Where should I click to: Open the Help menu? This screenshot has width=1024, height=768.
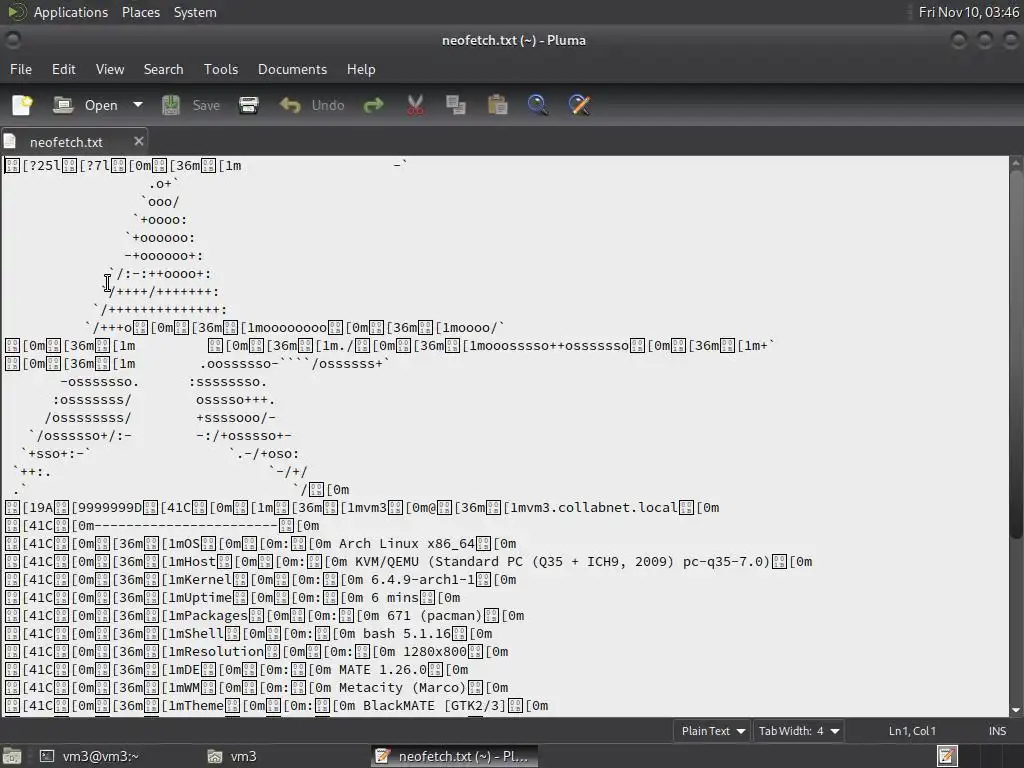[x=360, y=69]
